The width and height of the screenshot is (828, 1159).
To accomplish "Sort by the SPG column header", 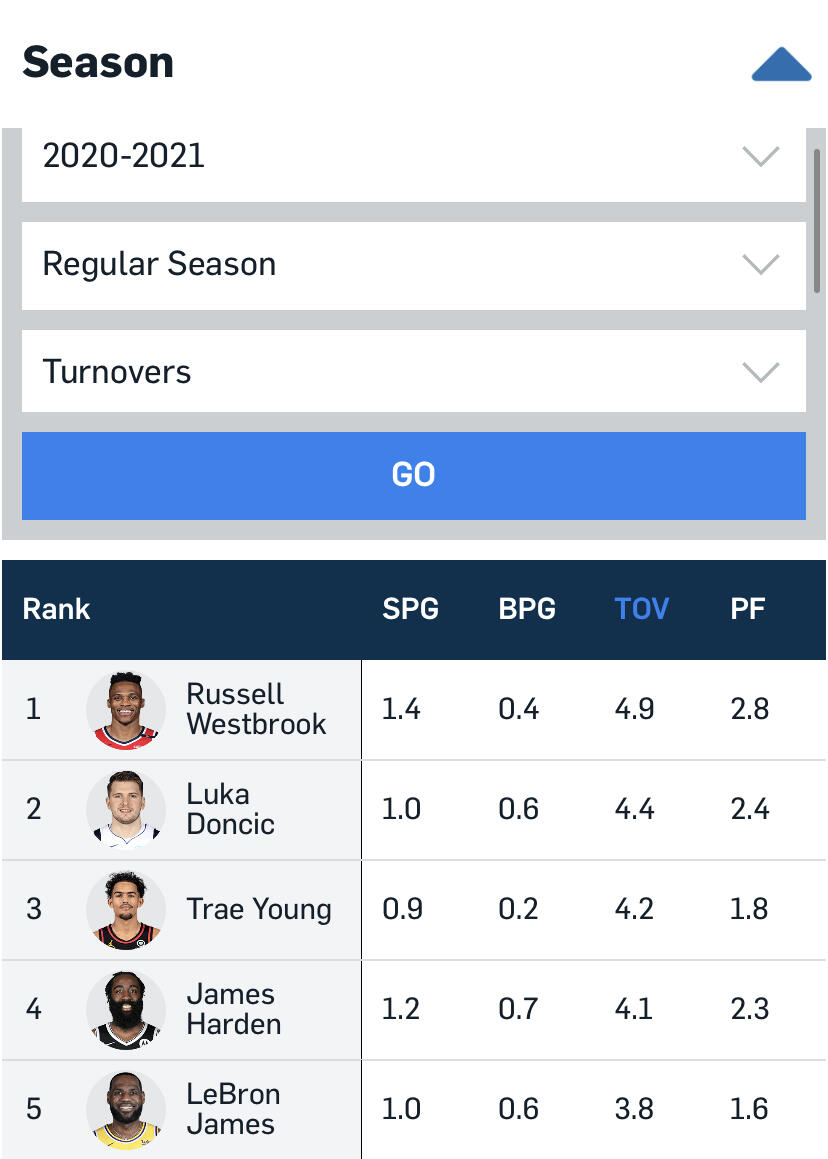I will pyautogui.click(x=410, y=609).
